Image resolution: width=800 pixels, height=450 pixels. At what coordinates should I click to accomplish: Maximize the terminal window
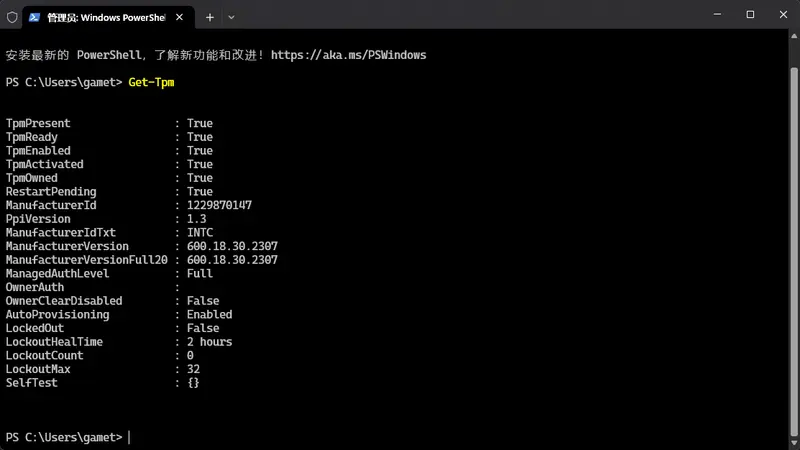pos(750,15)
